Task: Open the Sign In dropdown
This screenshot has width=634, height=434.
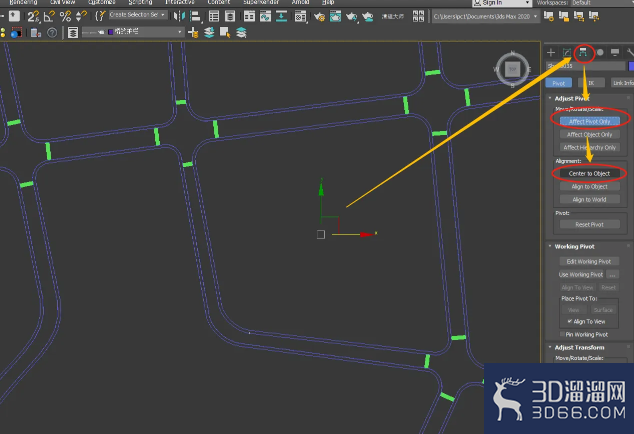Action: 501,3
